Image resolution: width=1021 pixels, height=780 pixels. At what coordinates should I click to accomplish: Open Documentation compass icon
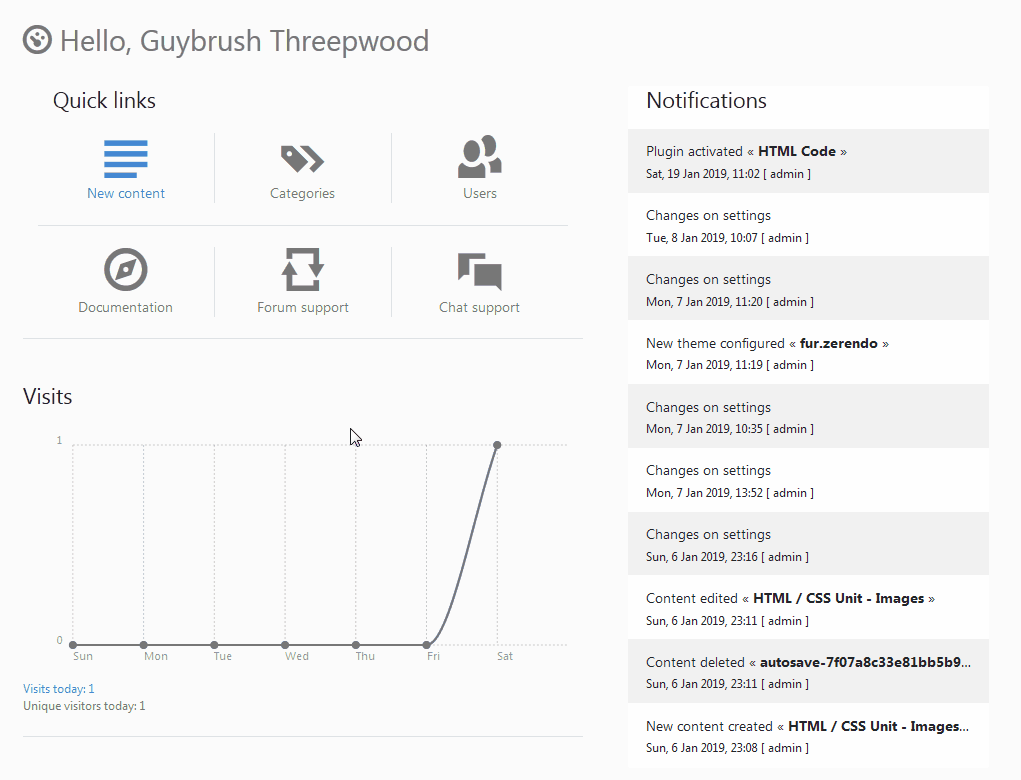pyautogui.click(x=126, y=270)
